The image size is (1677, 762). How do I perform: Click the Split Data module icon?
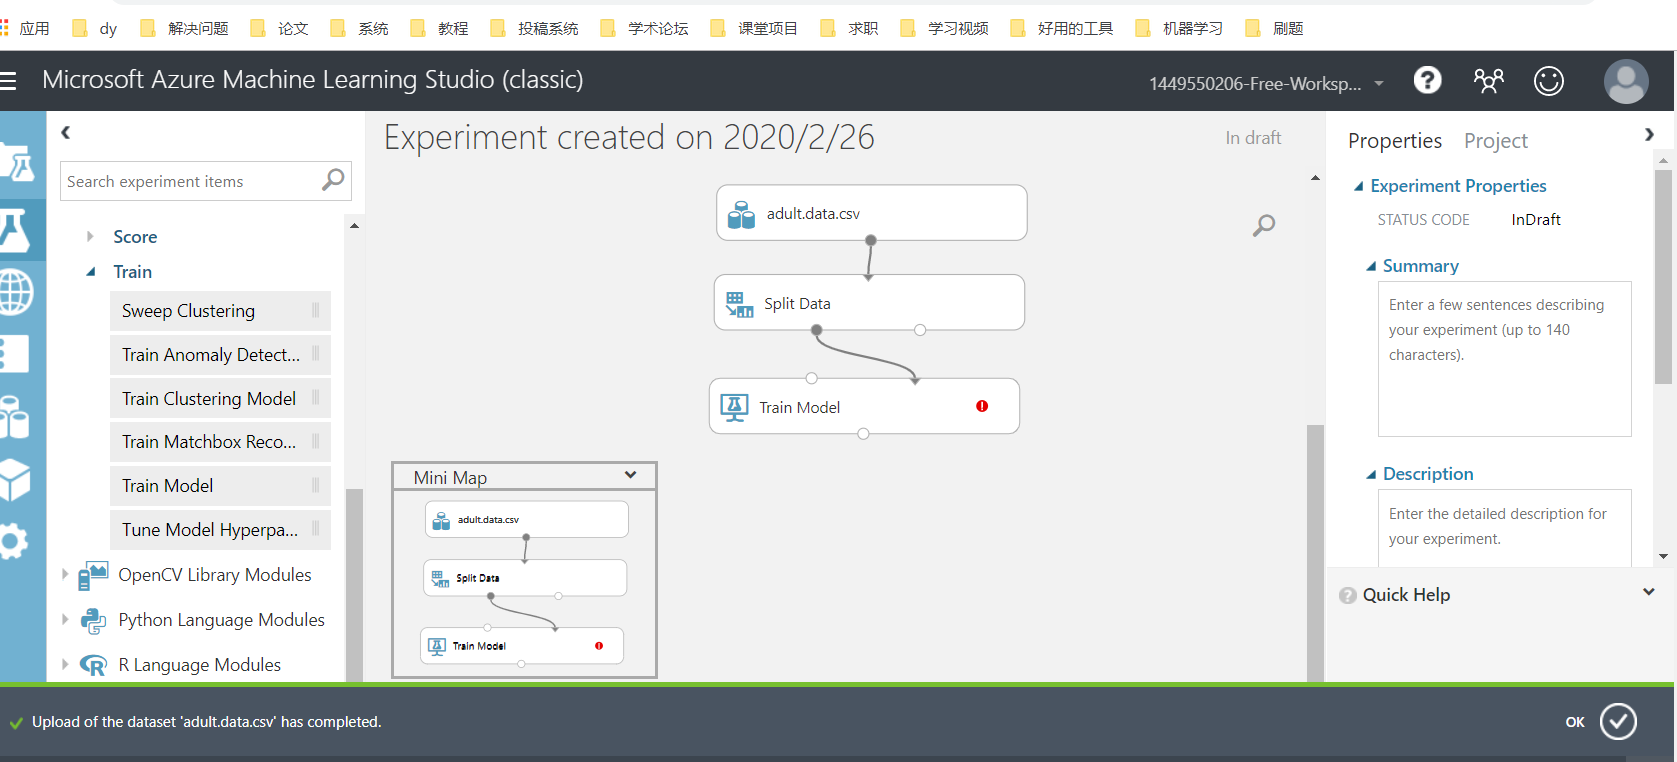pos(739,304)
